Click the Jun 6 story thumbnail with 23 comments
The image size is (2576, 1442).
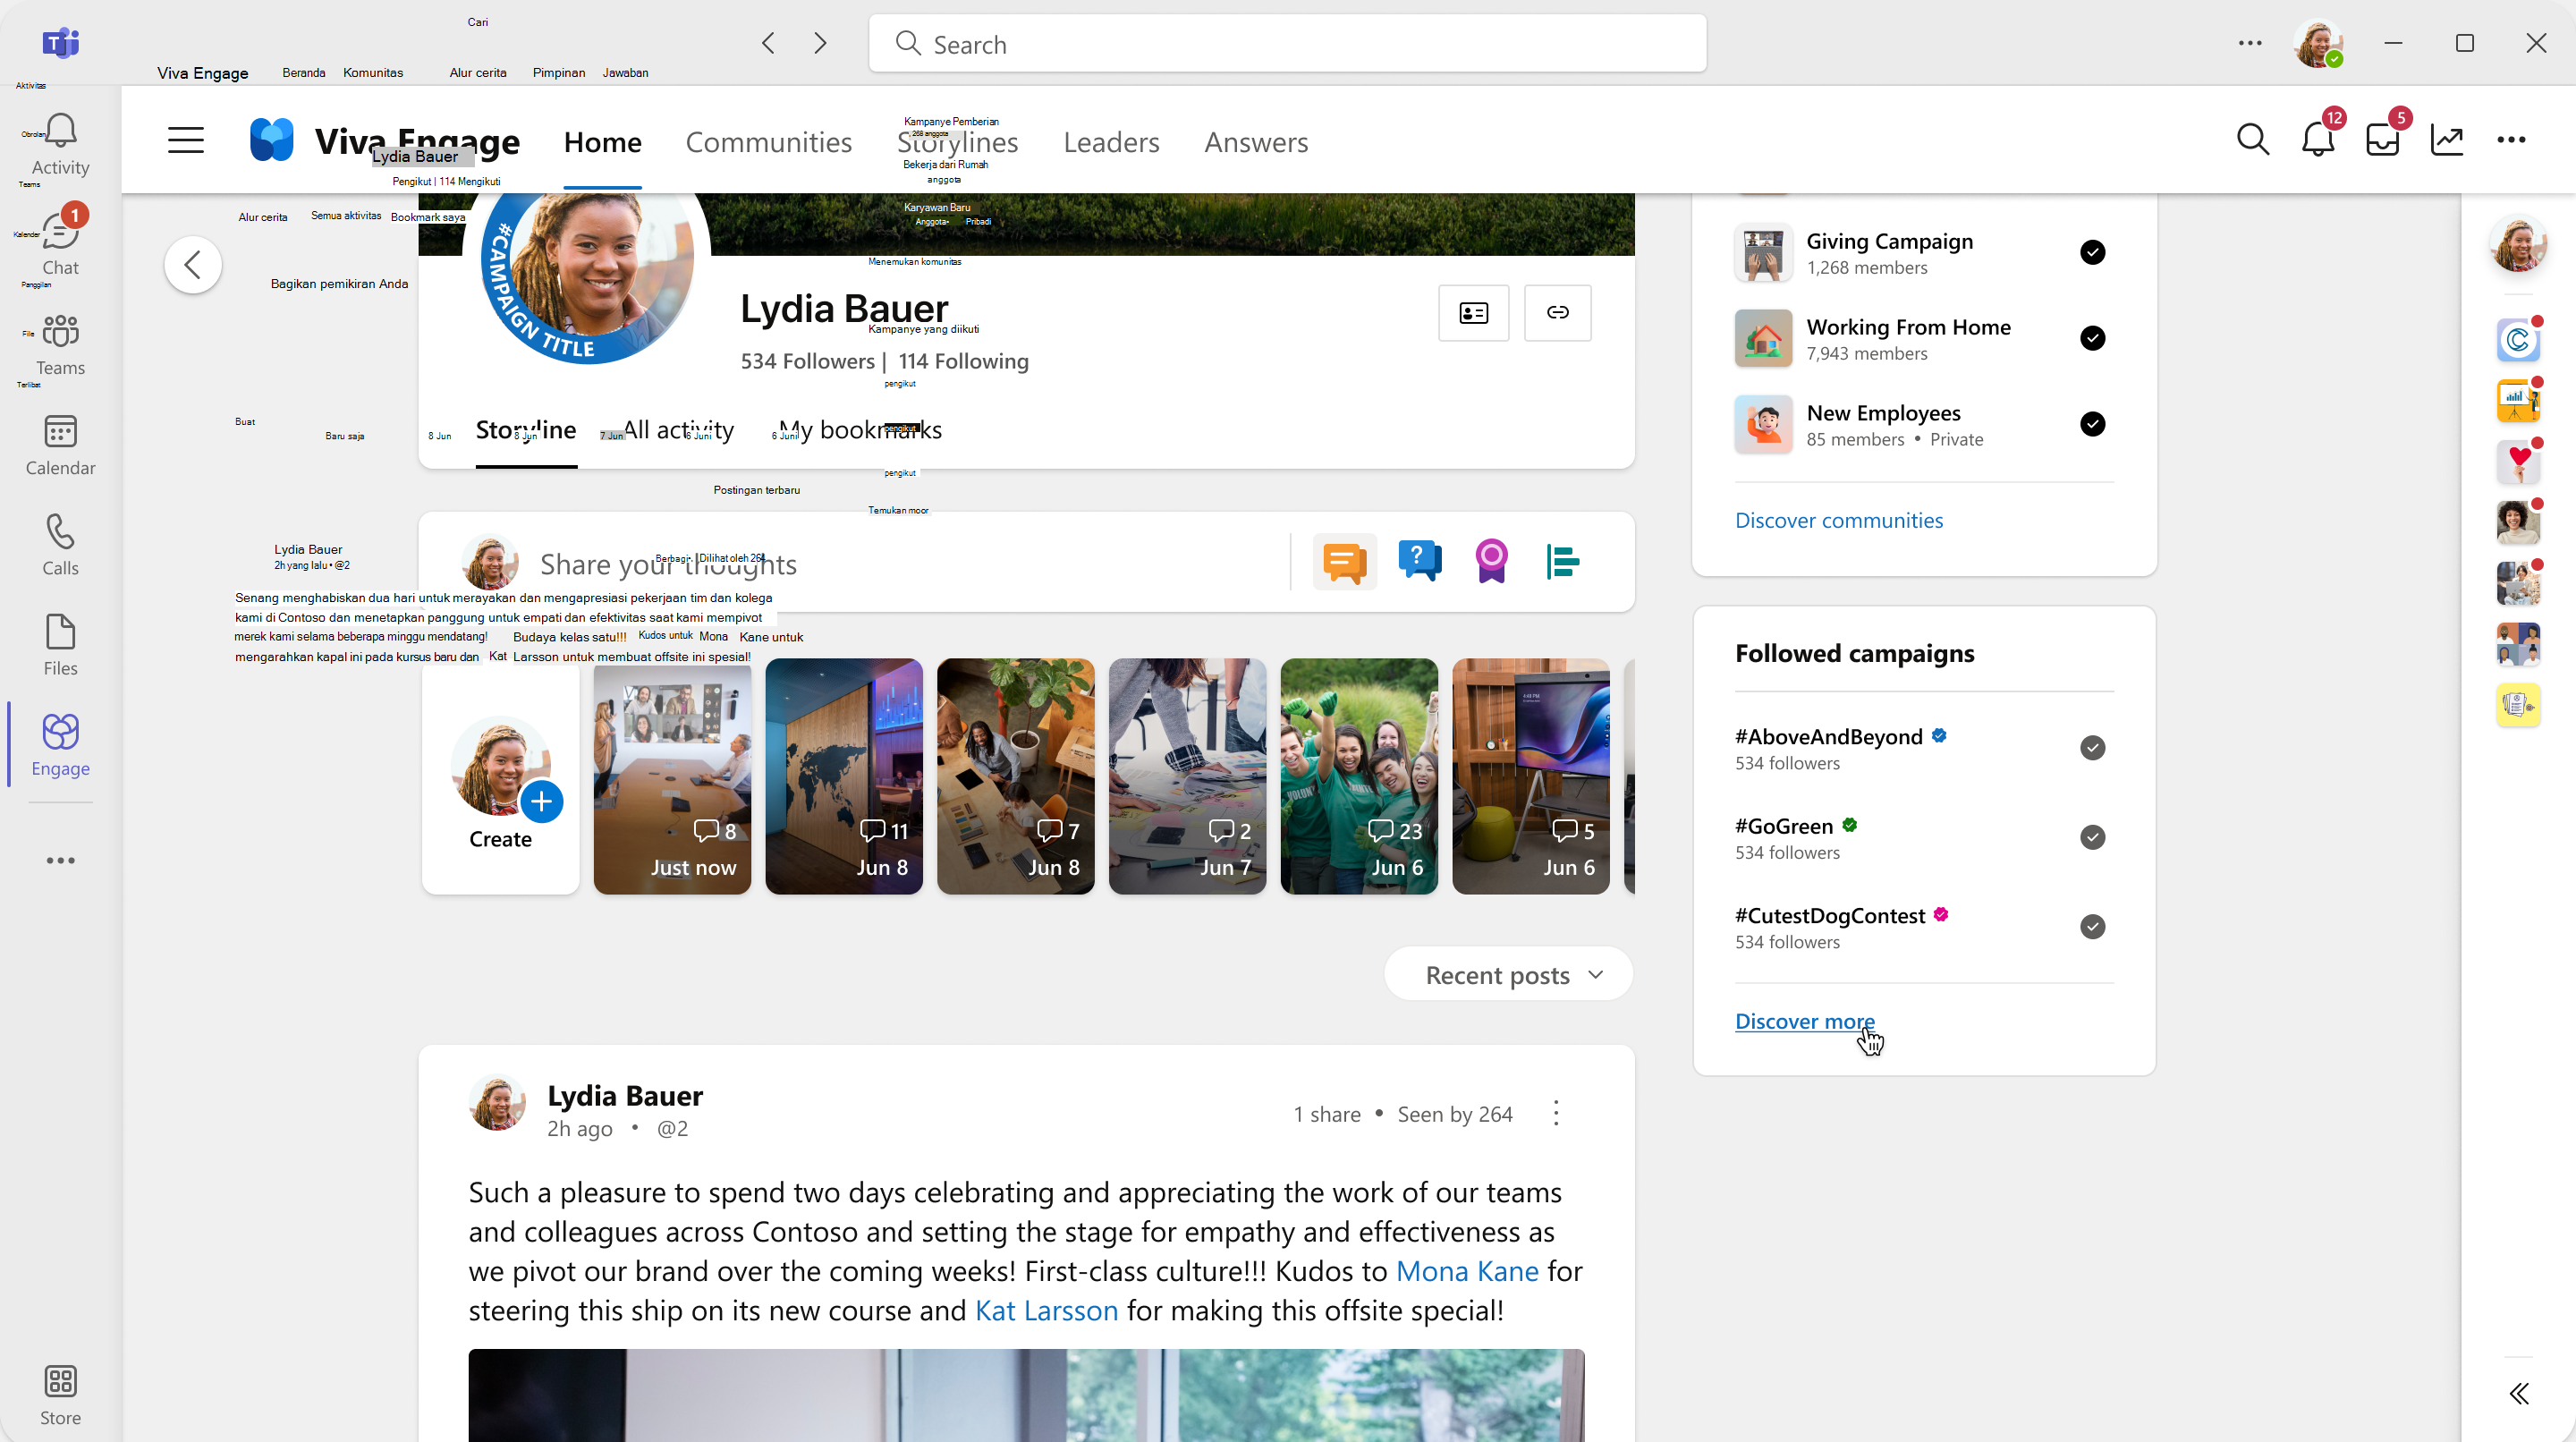coord(1359,775)
